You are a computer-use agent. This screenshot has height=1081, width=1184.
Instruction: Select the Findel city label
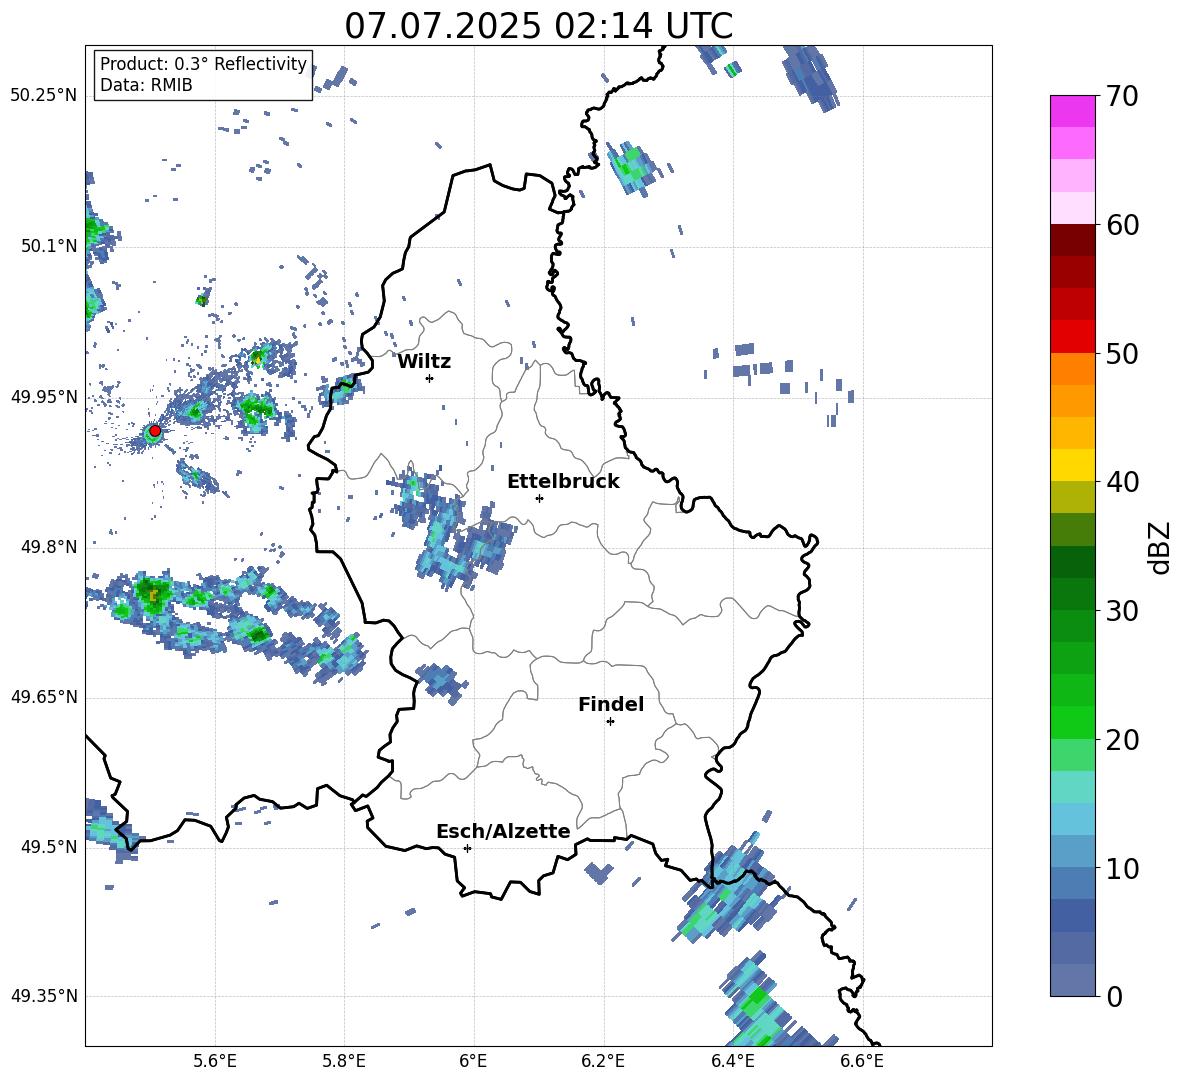[x=611, y=704]
